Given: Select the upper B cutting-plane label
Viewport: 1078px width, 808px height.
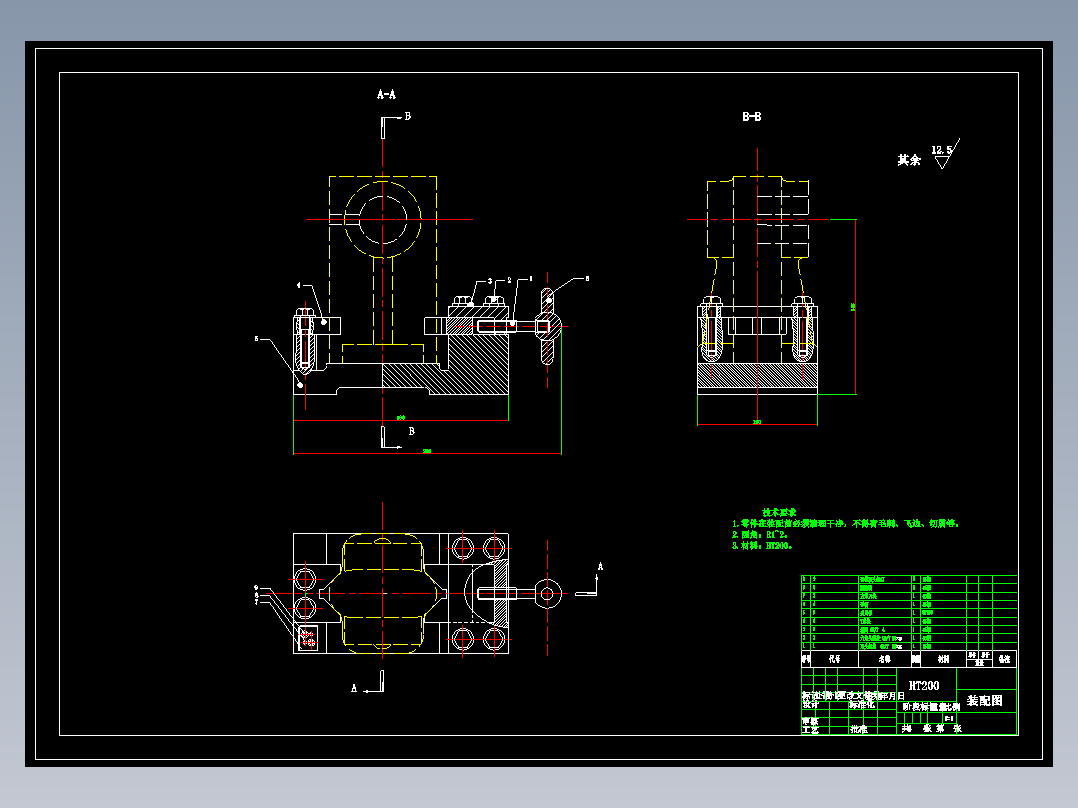Looking at the screenshot, I should coord(408,116).
